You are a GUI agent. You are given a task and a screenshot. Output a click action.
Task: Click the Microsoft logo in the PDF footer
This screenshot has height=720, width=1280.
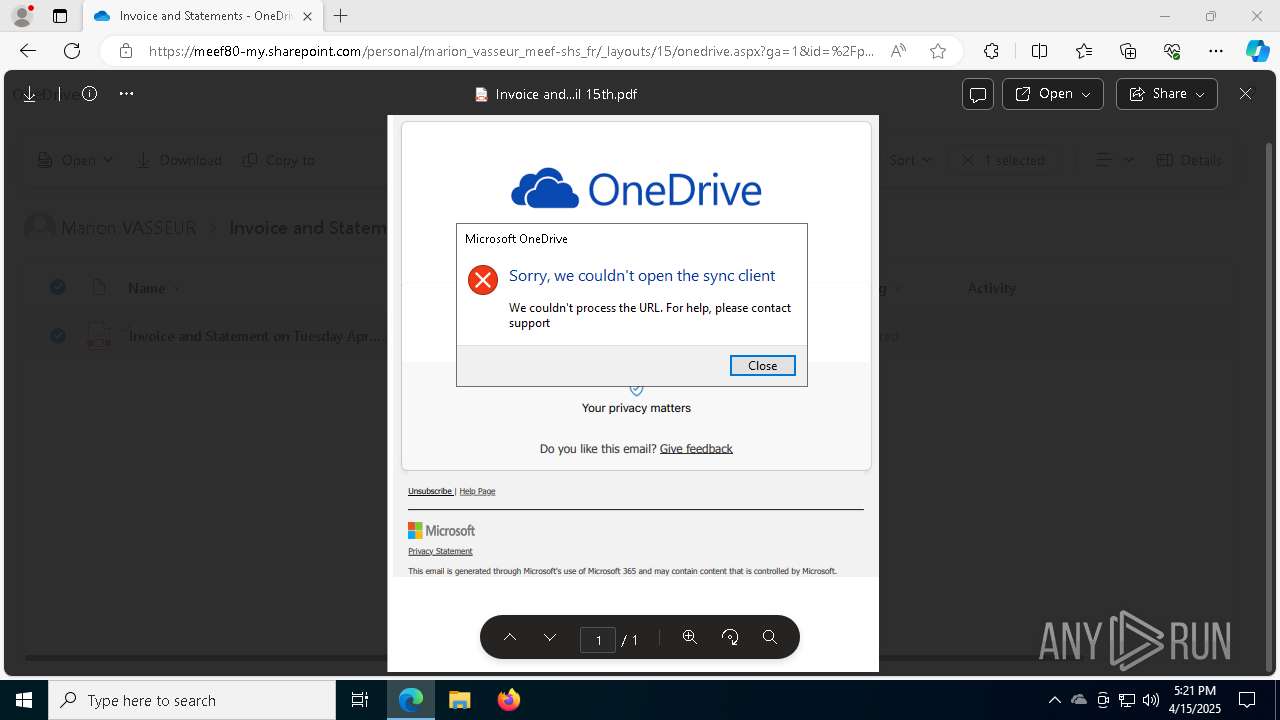pyautogui.click(x=441, y=531)
